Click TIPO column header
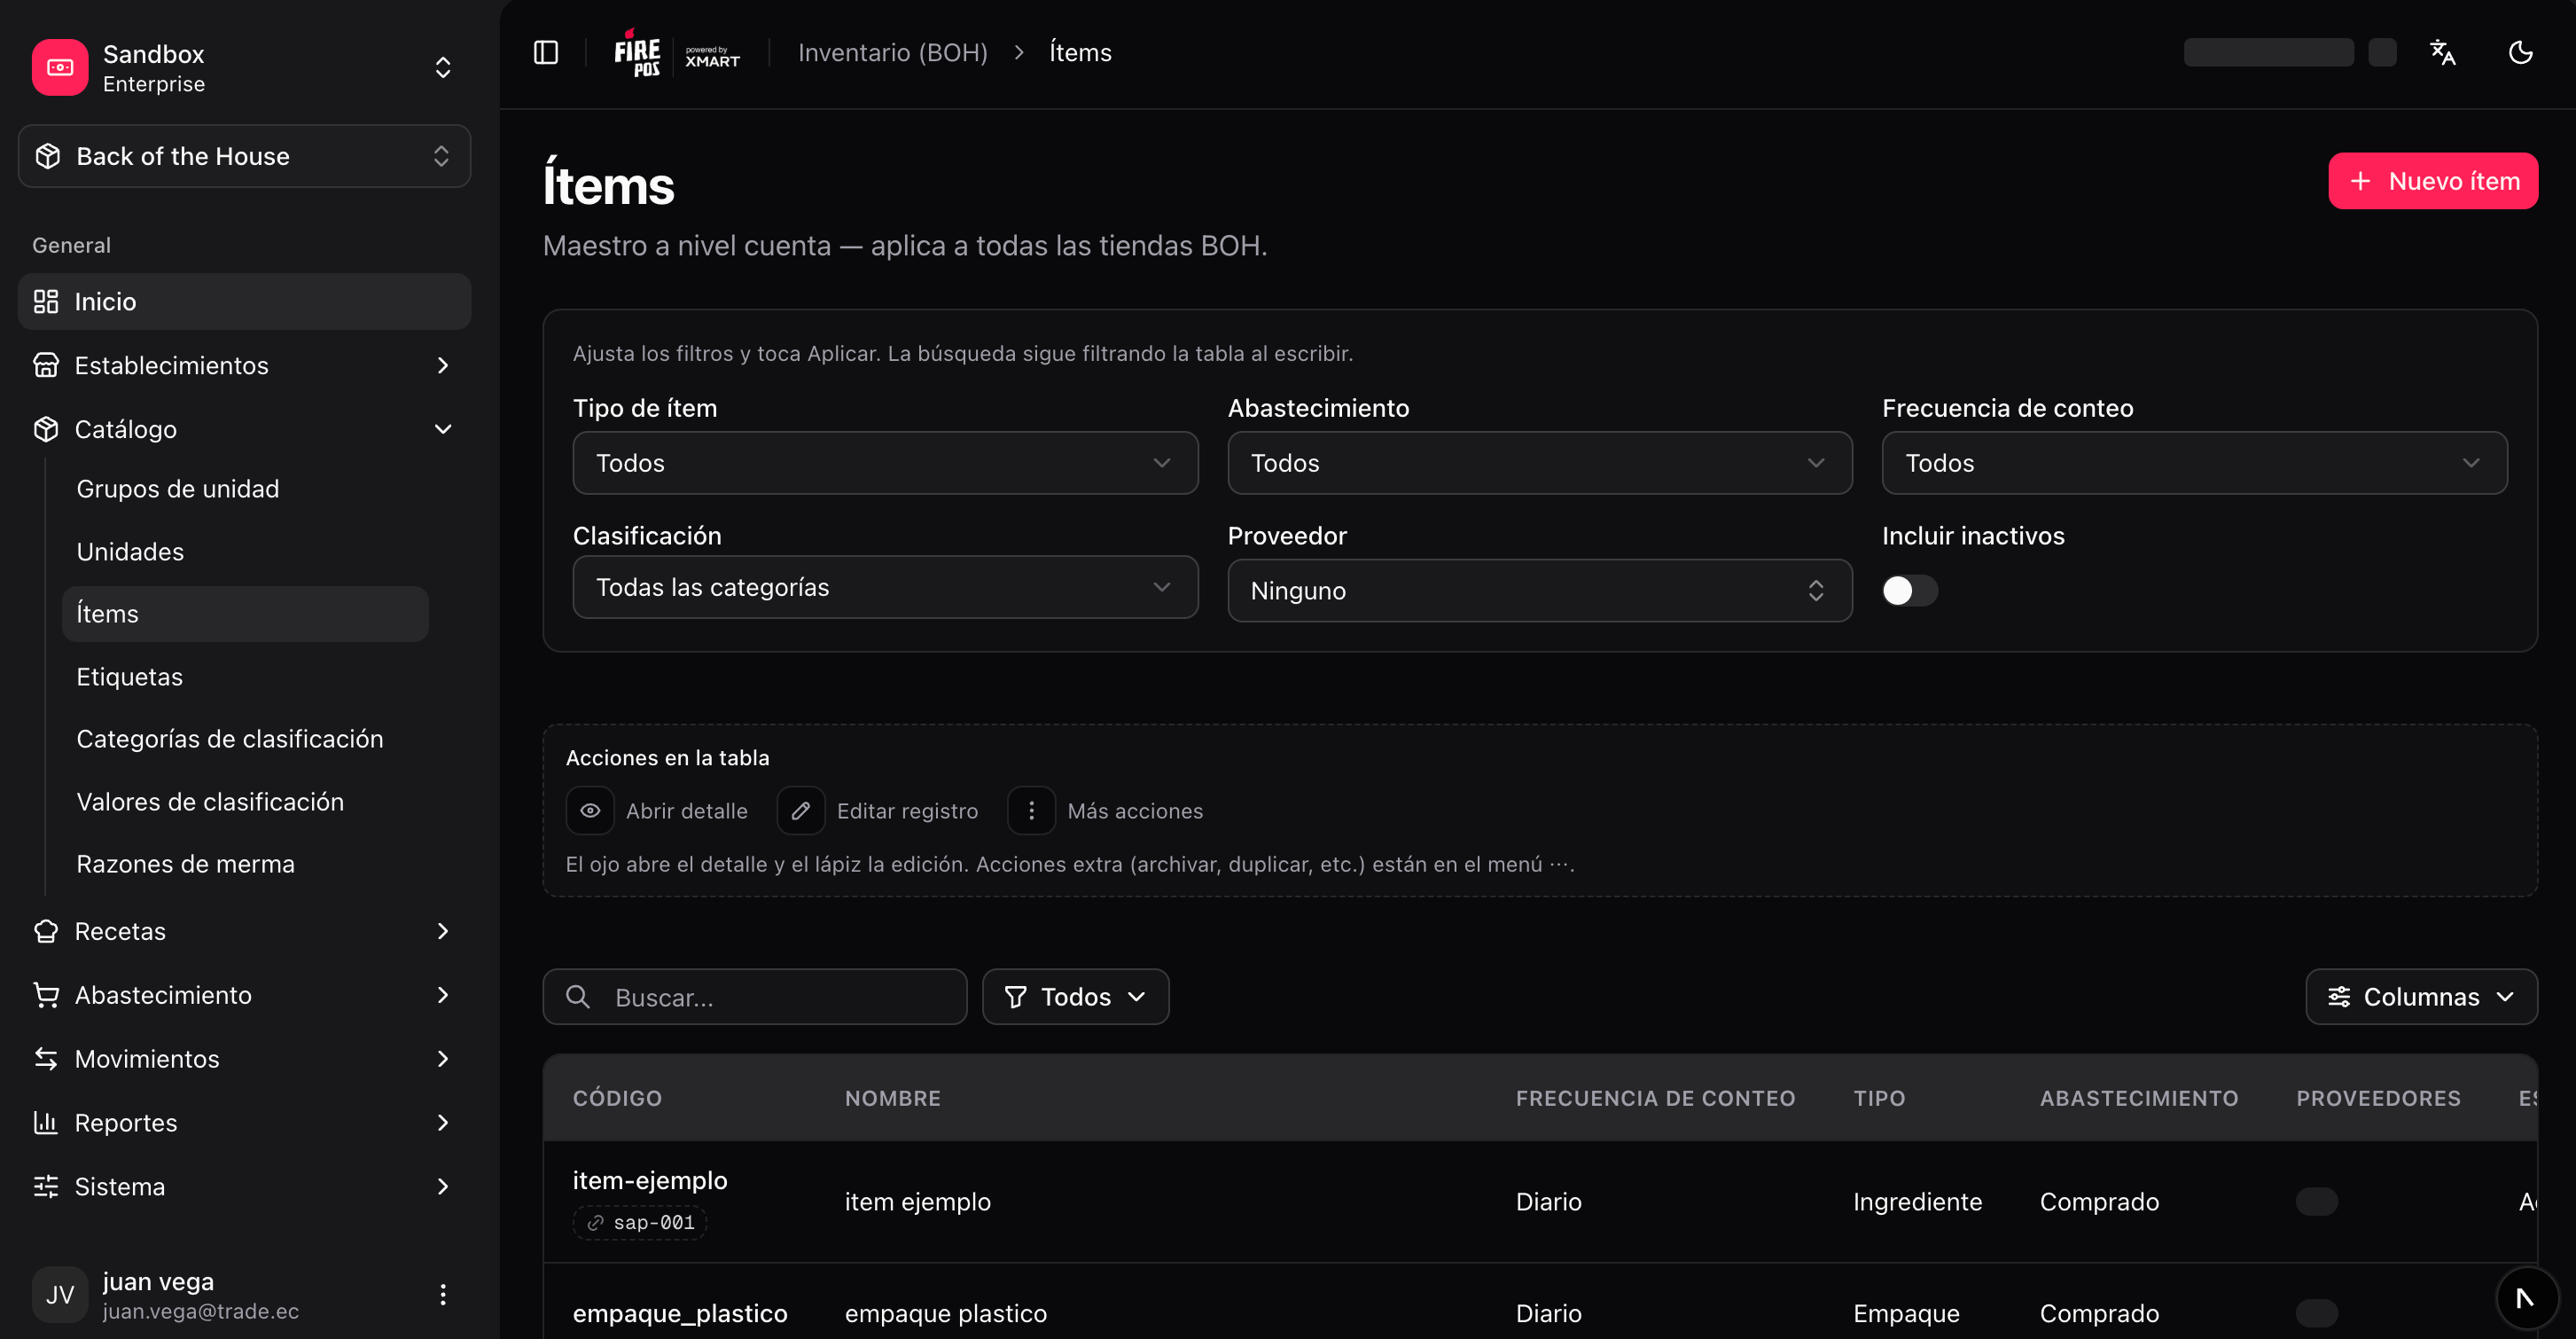The height and width of the screenshot is (1339, 2576). click(1879, 1097)
